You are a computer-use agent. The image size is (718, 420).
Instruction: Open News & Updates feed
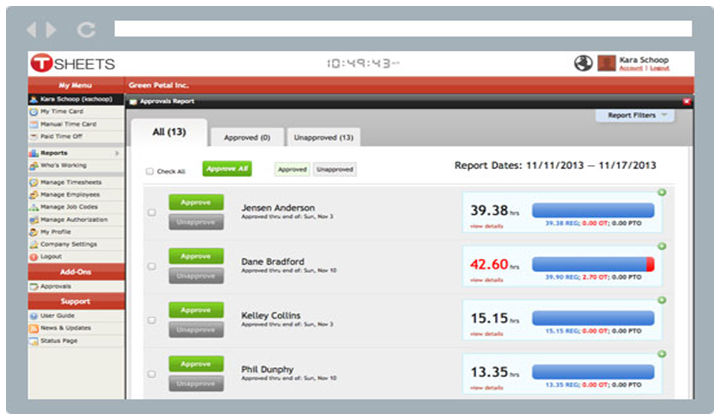point(67,328)
